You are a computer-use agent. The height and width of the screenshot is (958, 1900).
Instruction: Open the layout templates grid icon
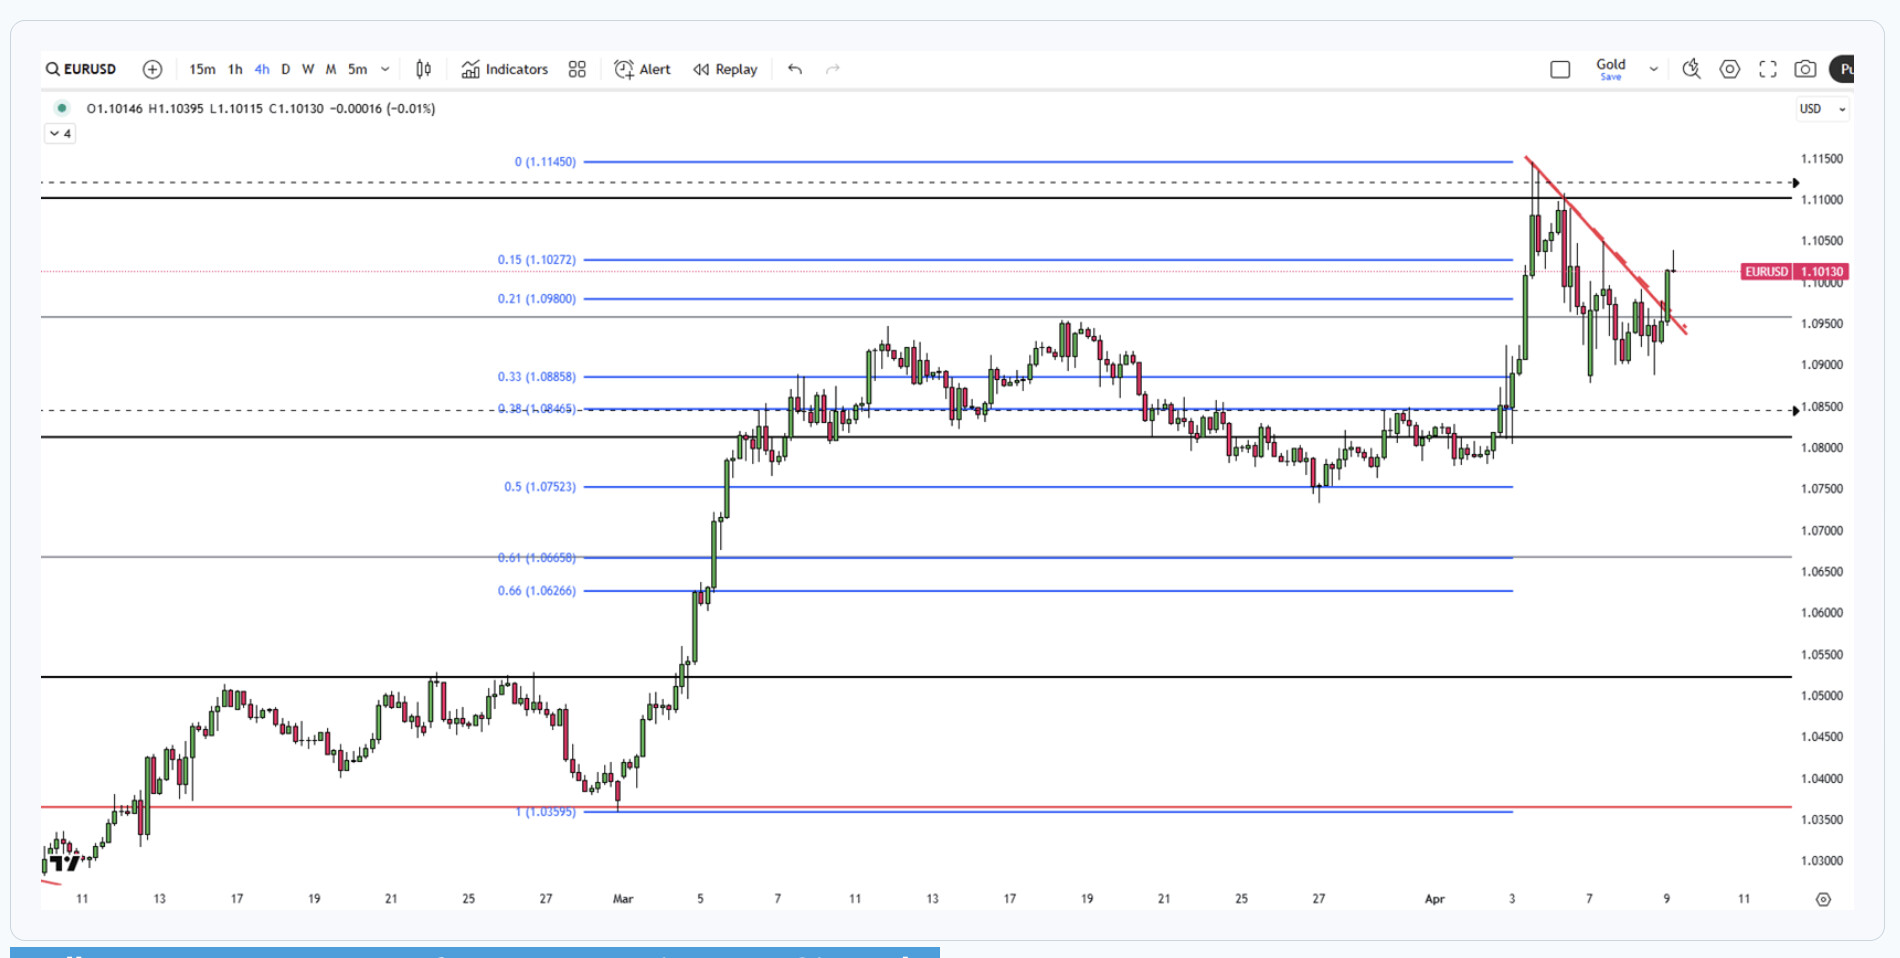577,69
